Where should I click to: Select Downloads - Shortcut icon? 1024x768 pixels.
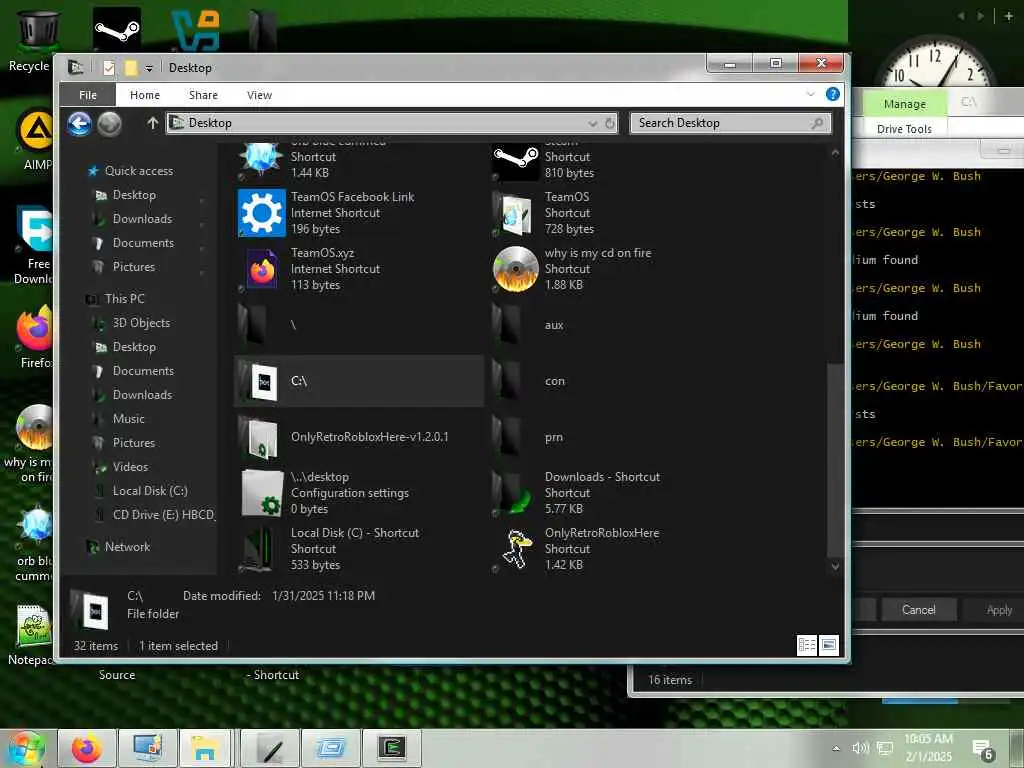(x=514, y=493)
